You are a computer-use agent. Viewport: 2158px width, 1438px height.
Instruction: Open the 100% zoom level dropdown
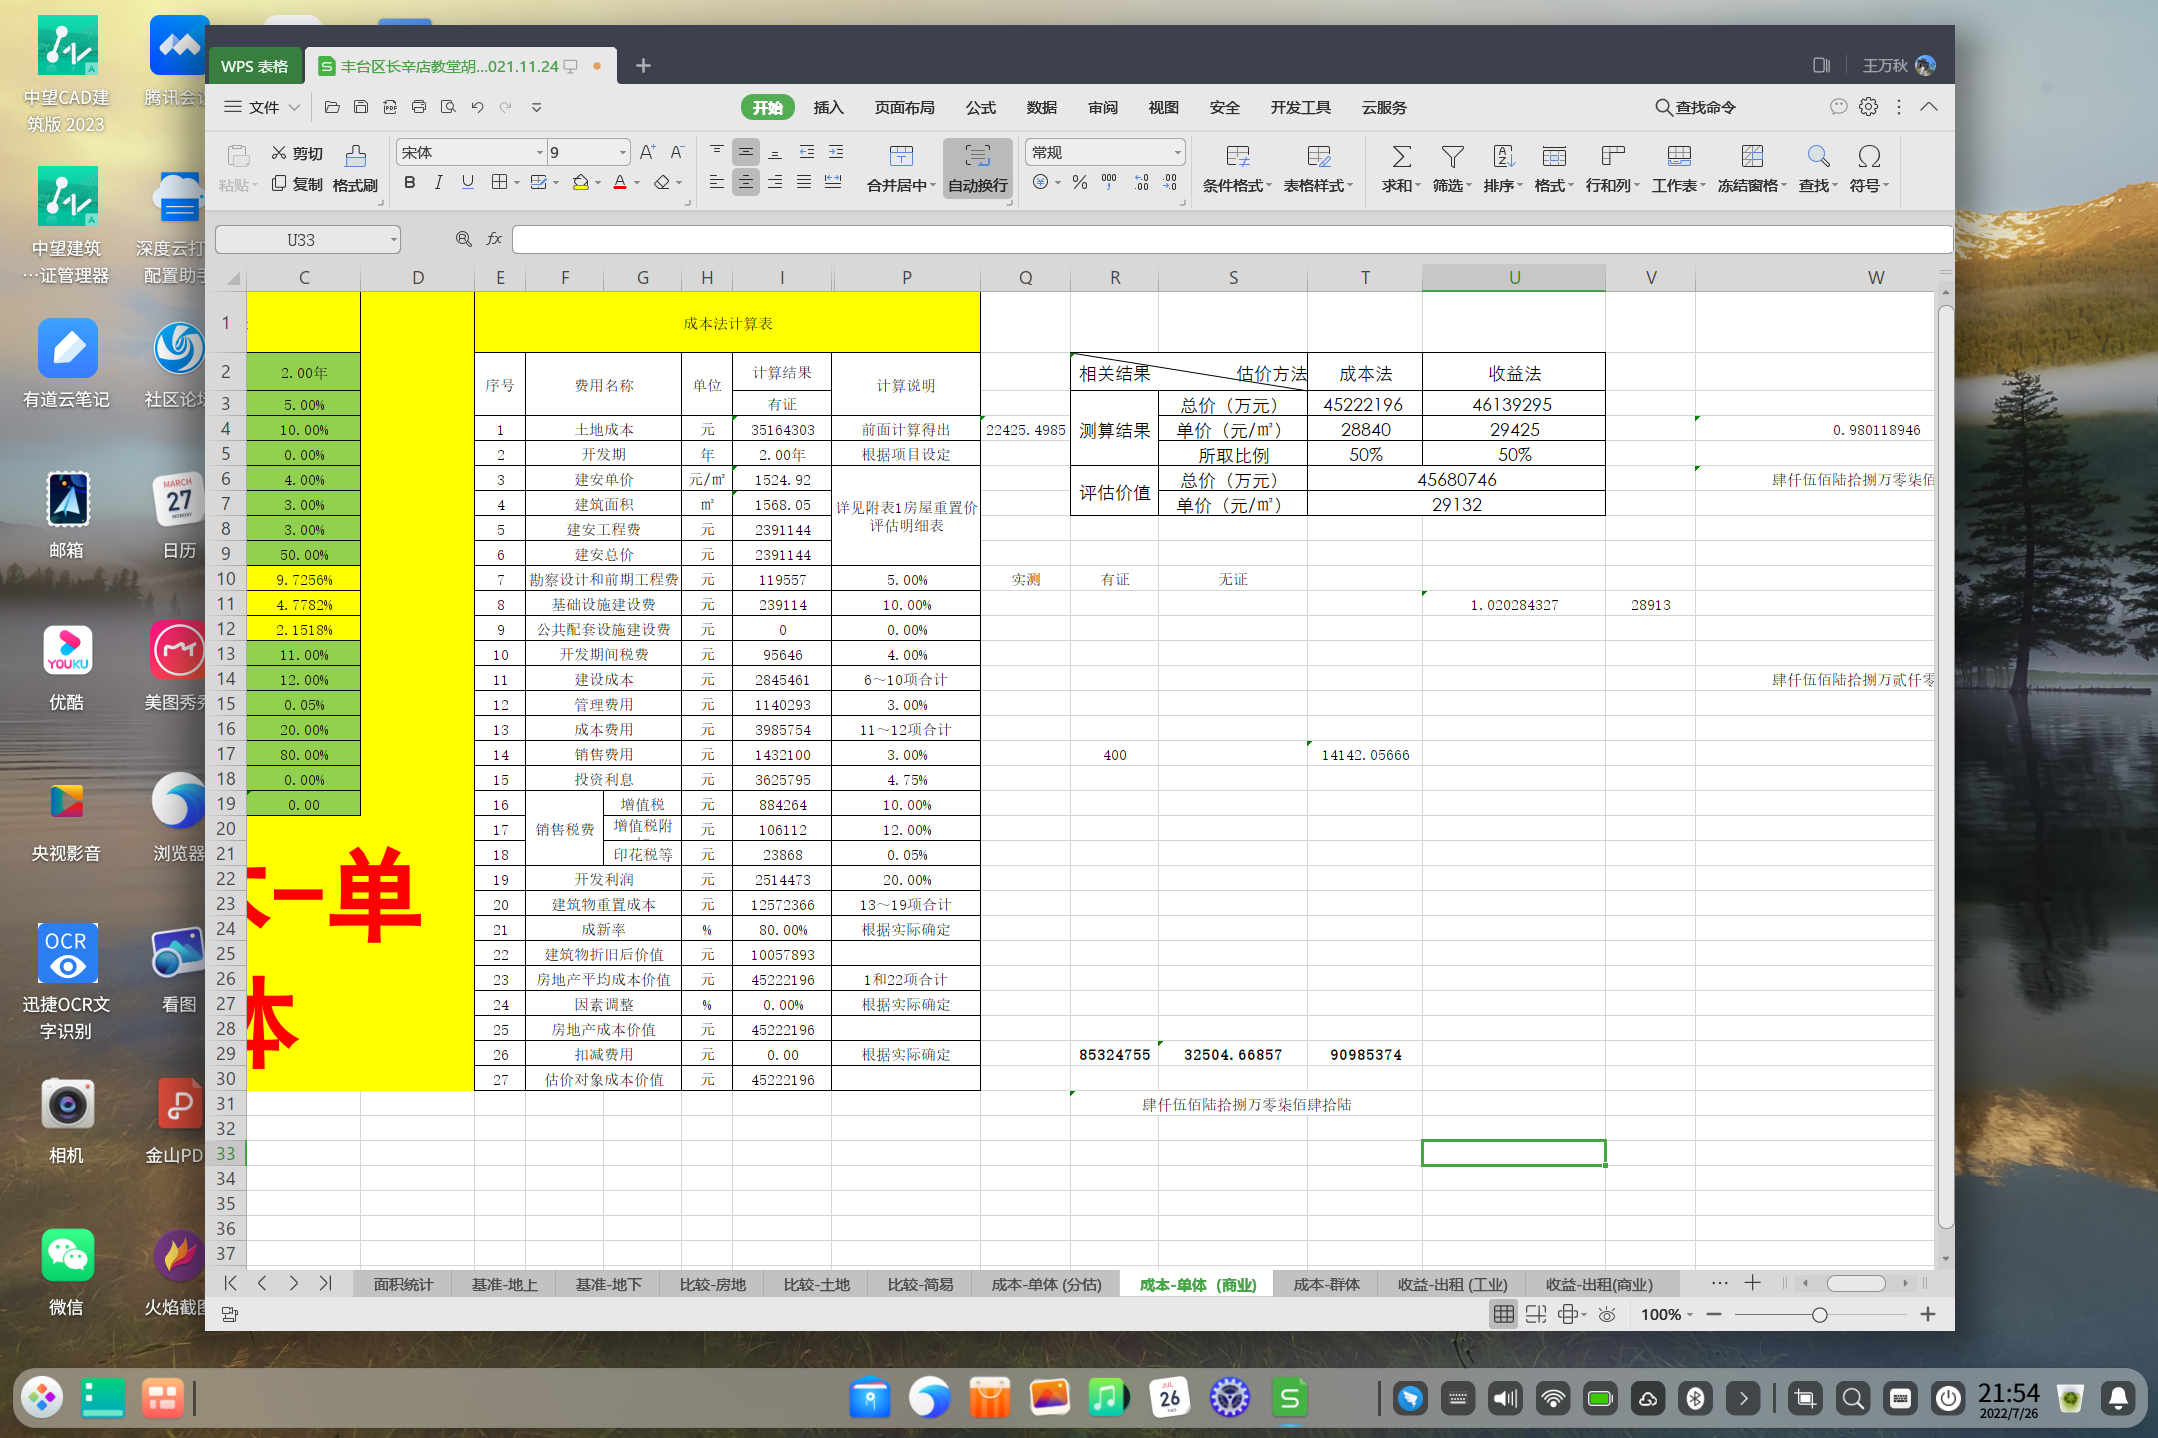coord(1667,1314)
